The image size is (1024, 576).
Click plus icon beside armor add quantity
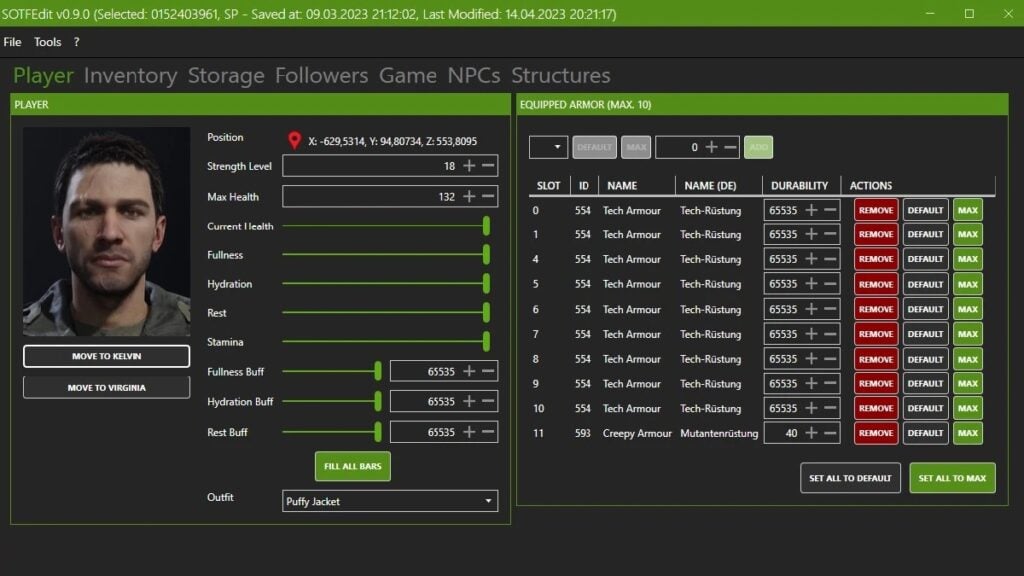tap(711, 147)
